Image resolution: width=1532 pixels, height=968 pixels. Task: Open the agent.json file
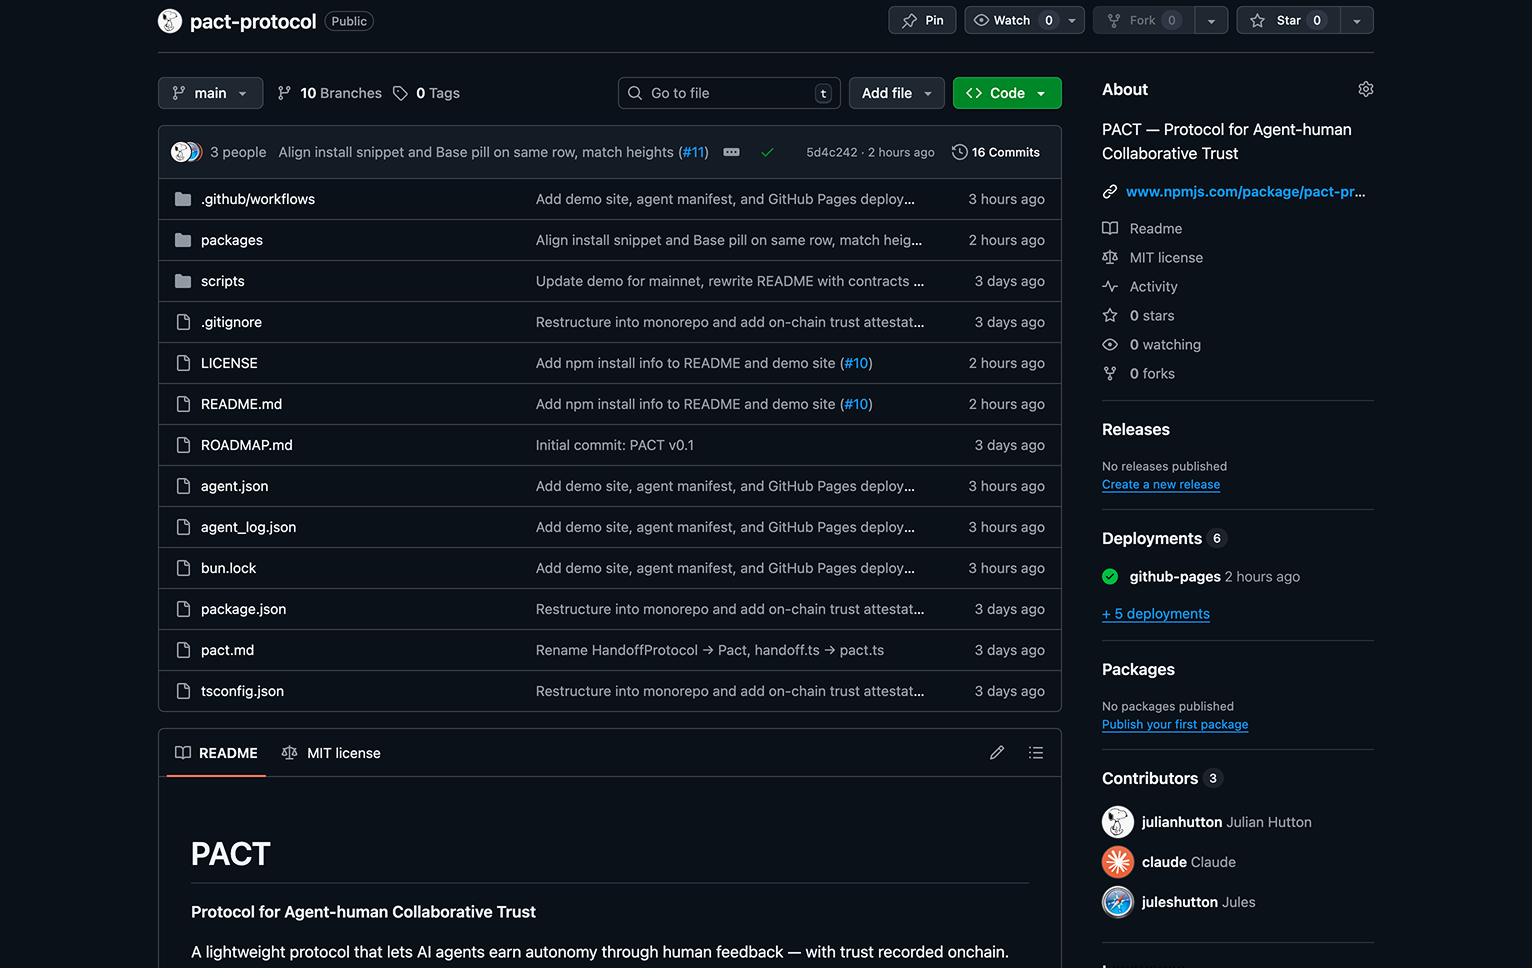234,486
